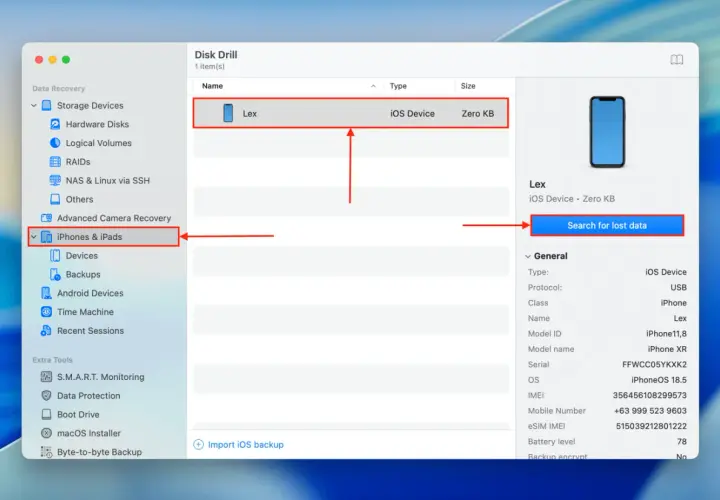
Task: Click the serial value FFWCC05YKXK2
Action: 654,364
